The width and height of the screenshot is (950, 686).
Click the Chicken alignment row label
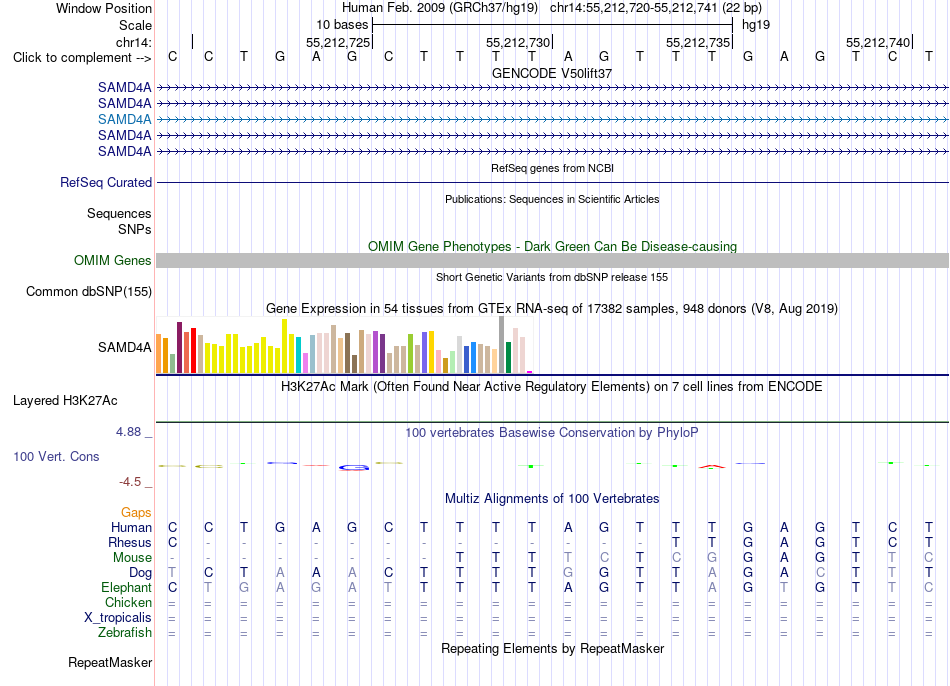pos(128,603)
